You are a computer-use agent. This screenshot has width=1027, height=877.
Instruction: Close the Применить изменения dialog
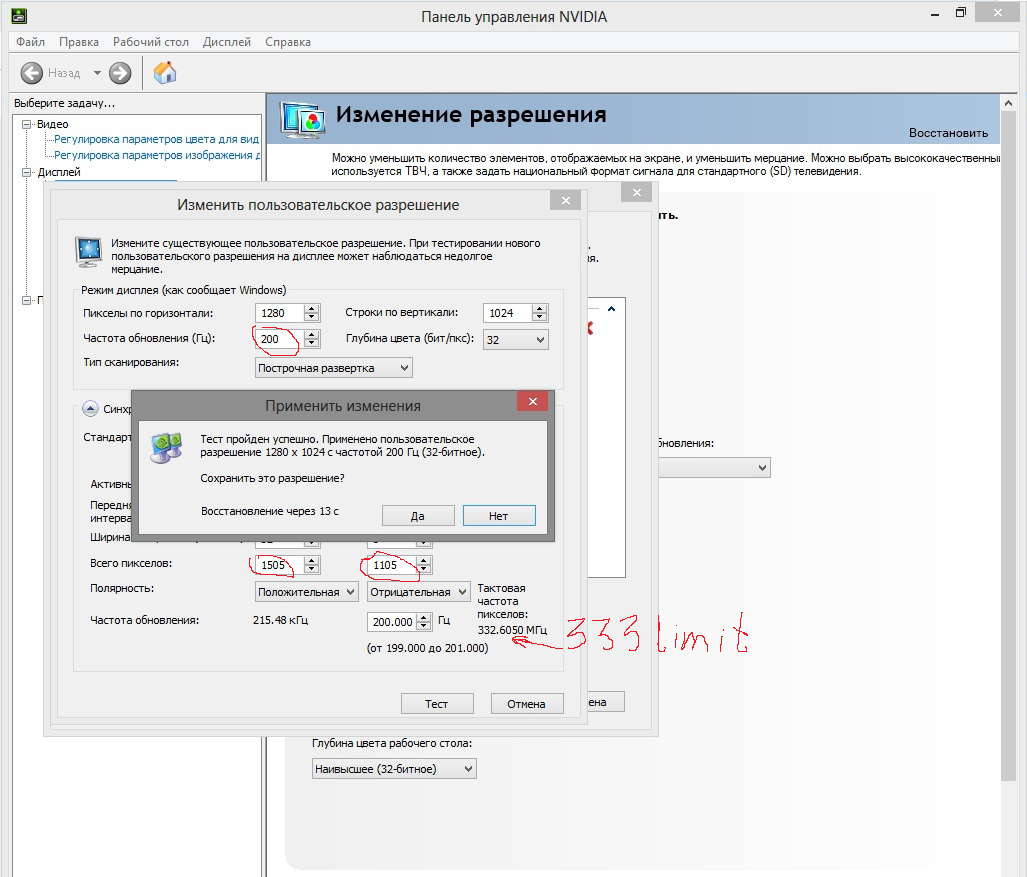pos(532,402)
